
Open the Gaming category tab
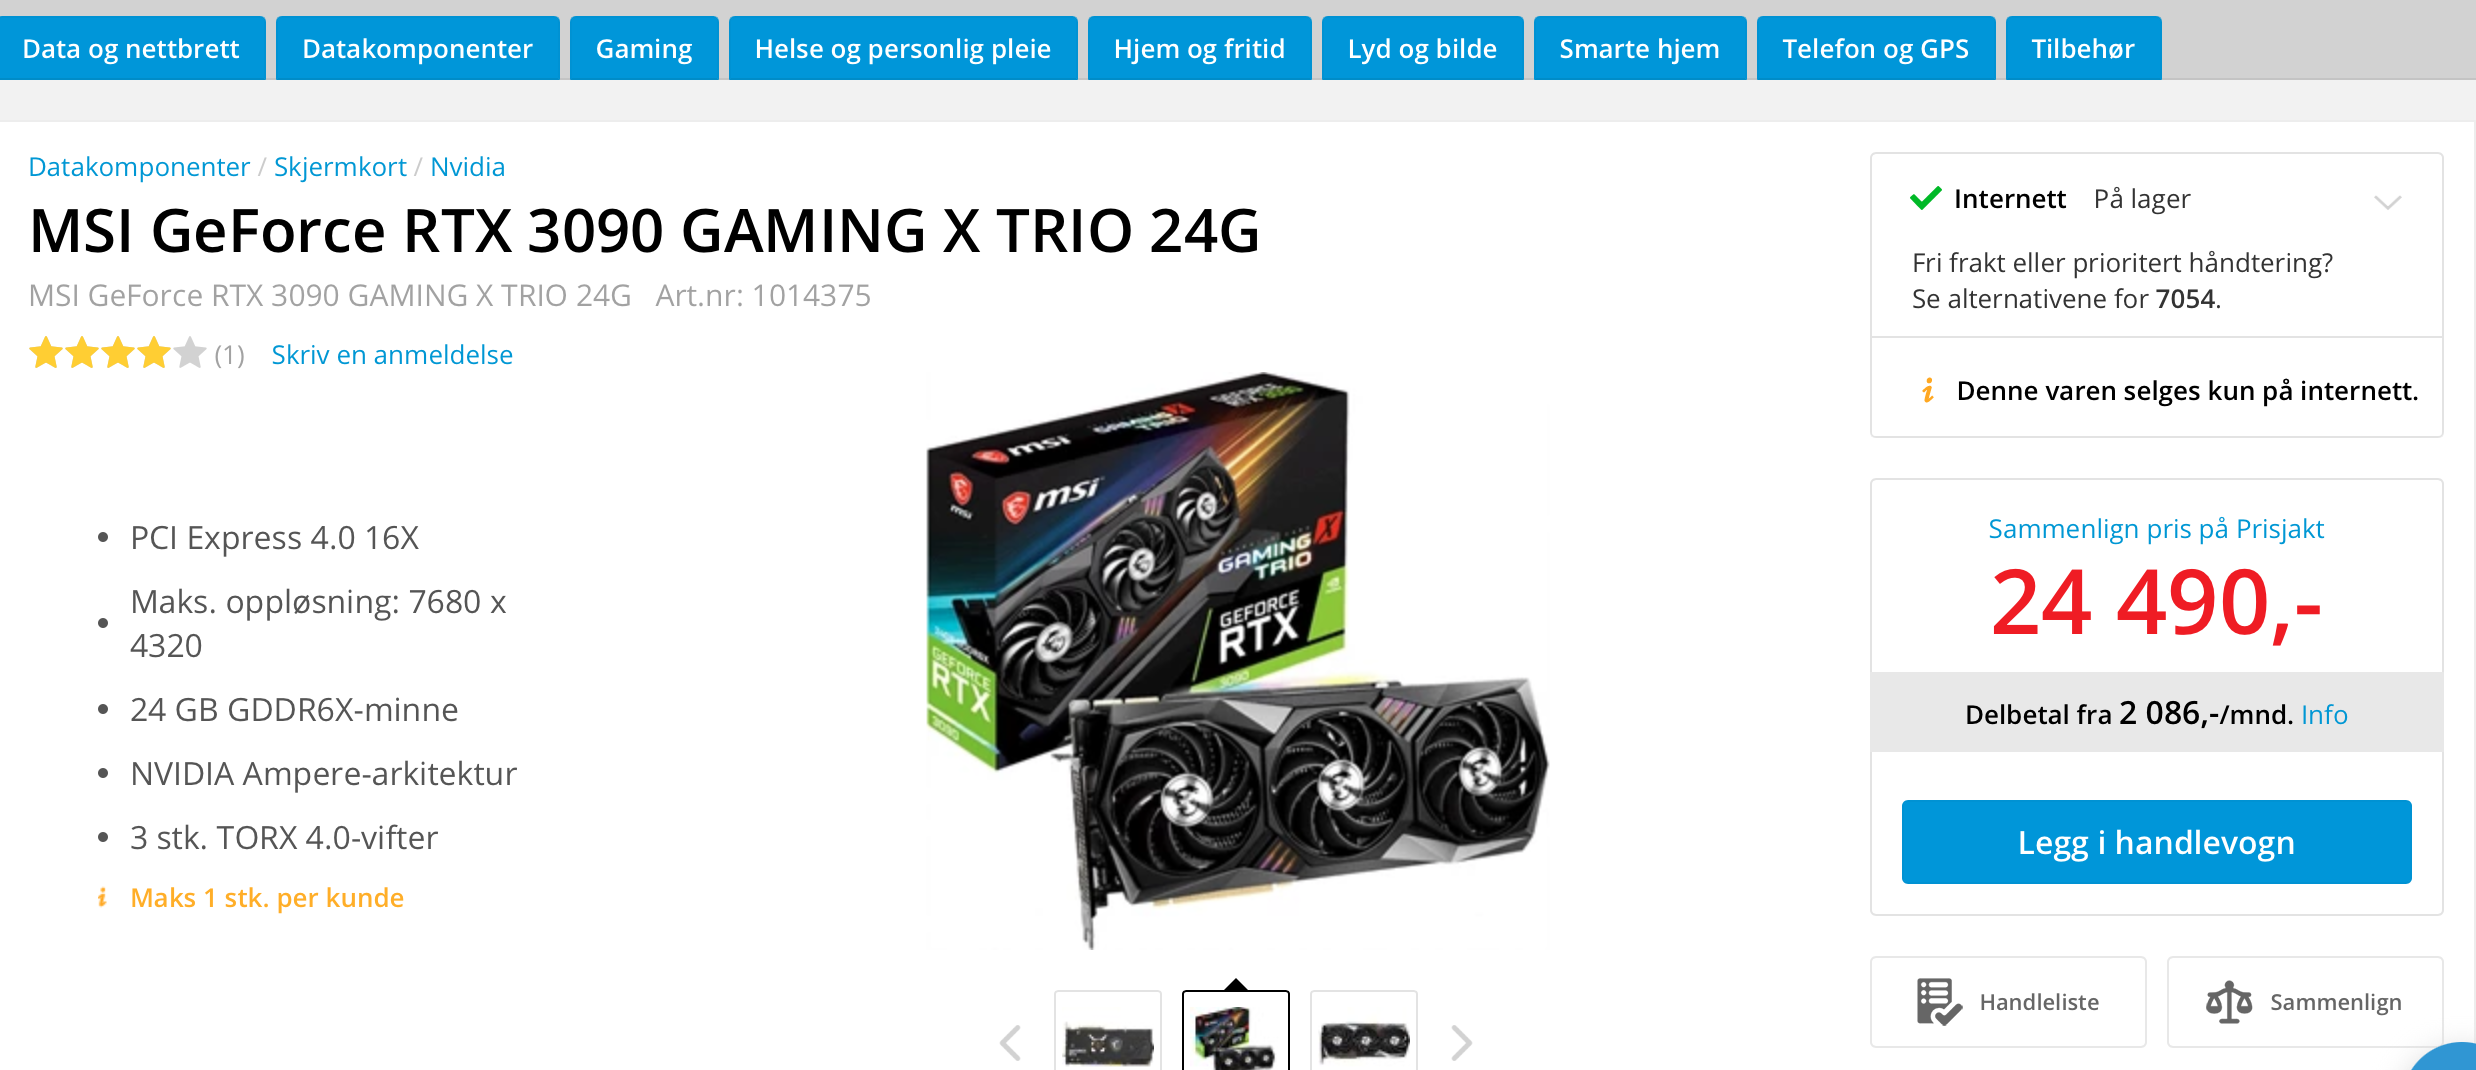click(644, 48)
